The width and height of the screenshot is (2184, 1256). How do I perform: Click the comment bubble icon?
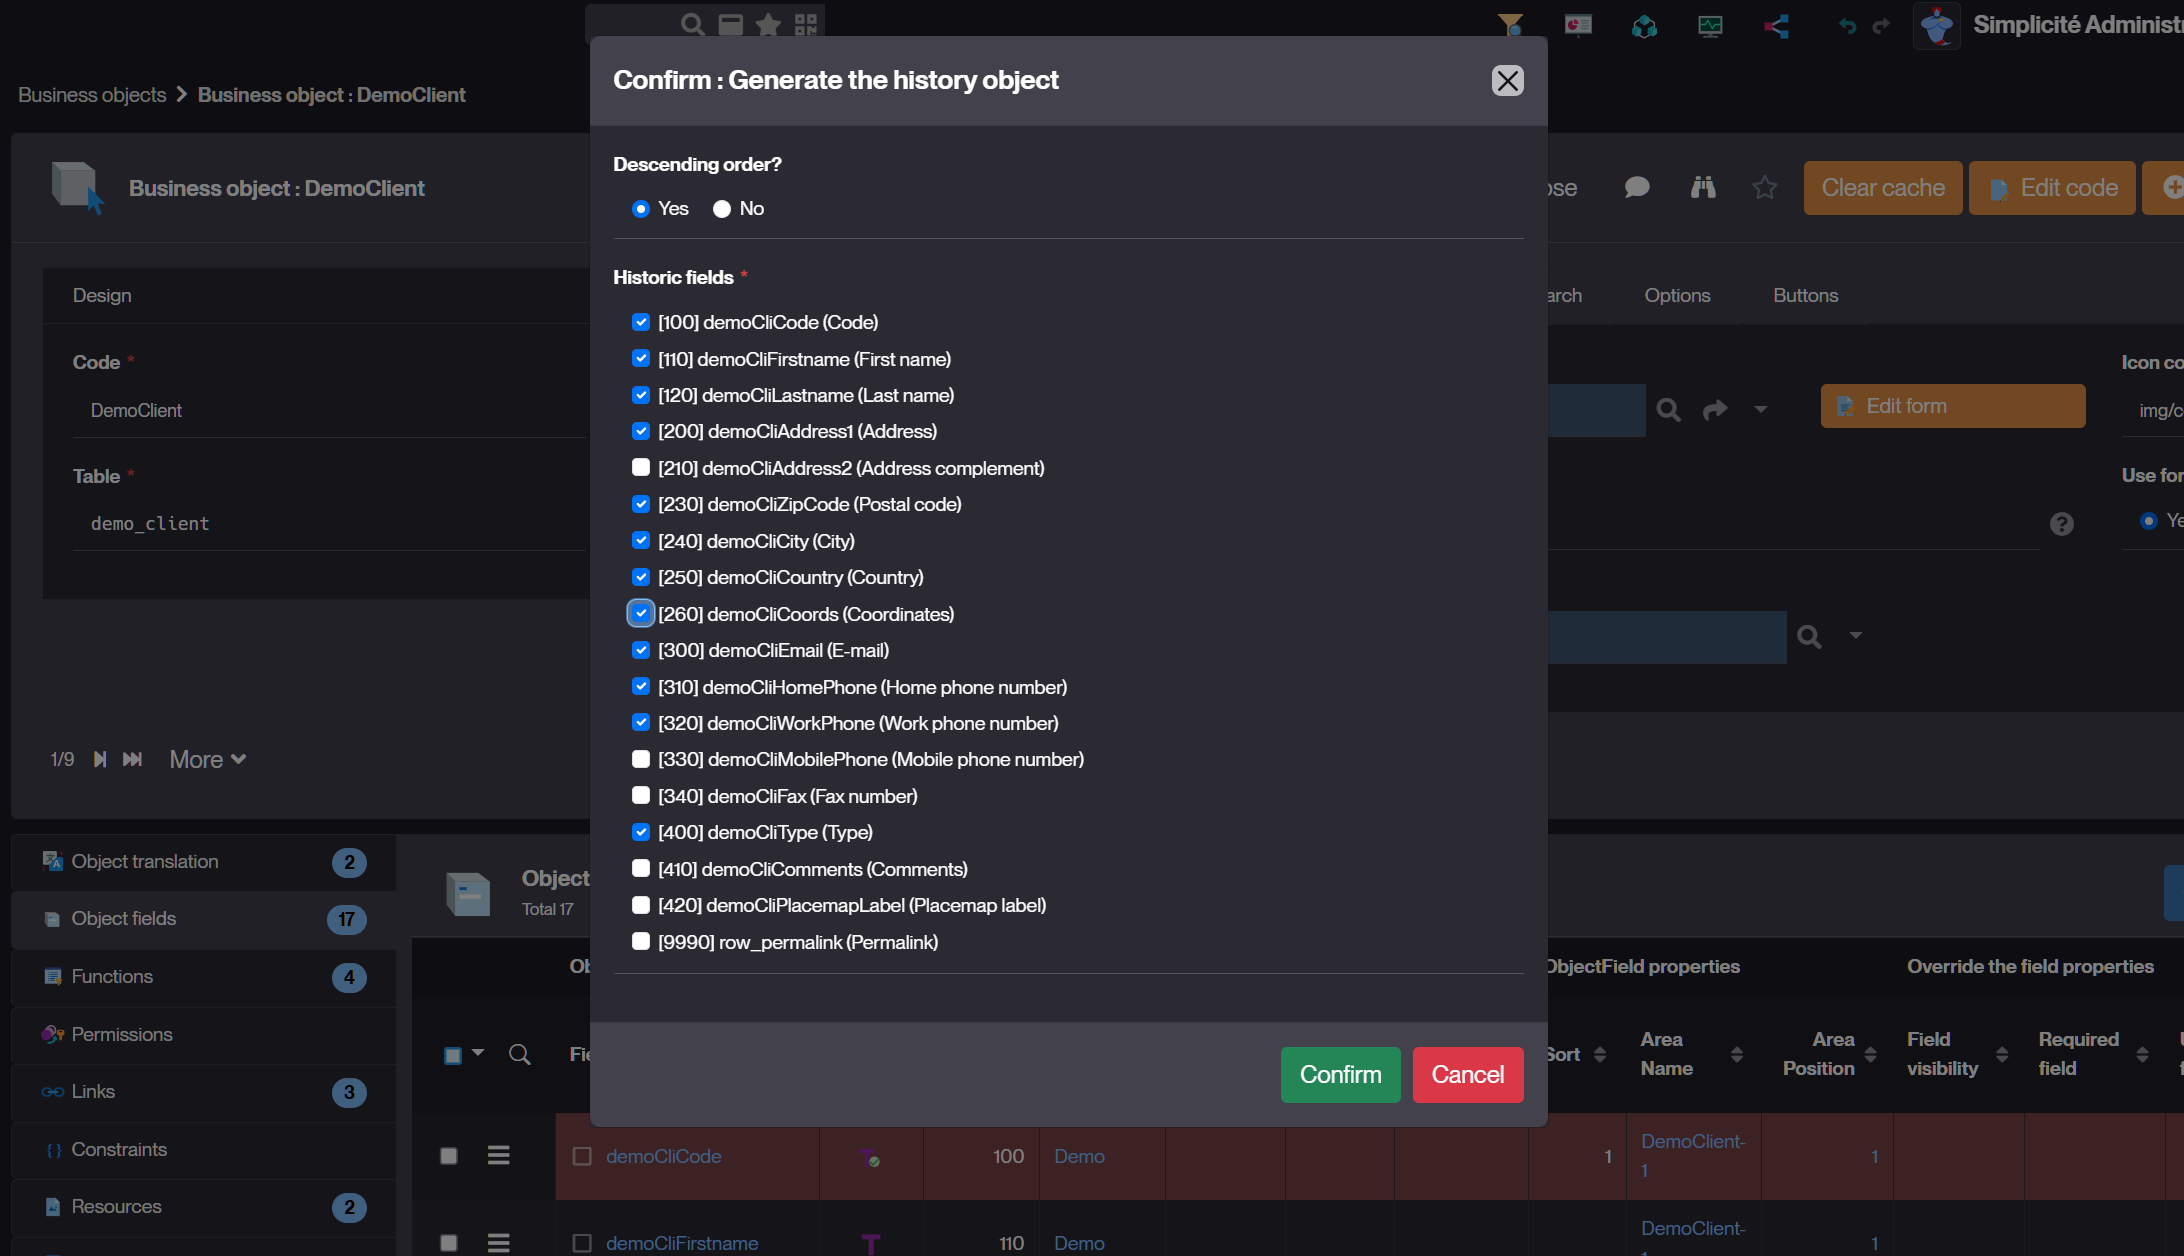pos(1637,187)
